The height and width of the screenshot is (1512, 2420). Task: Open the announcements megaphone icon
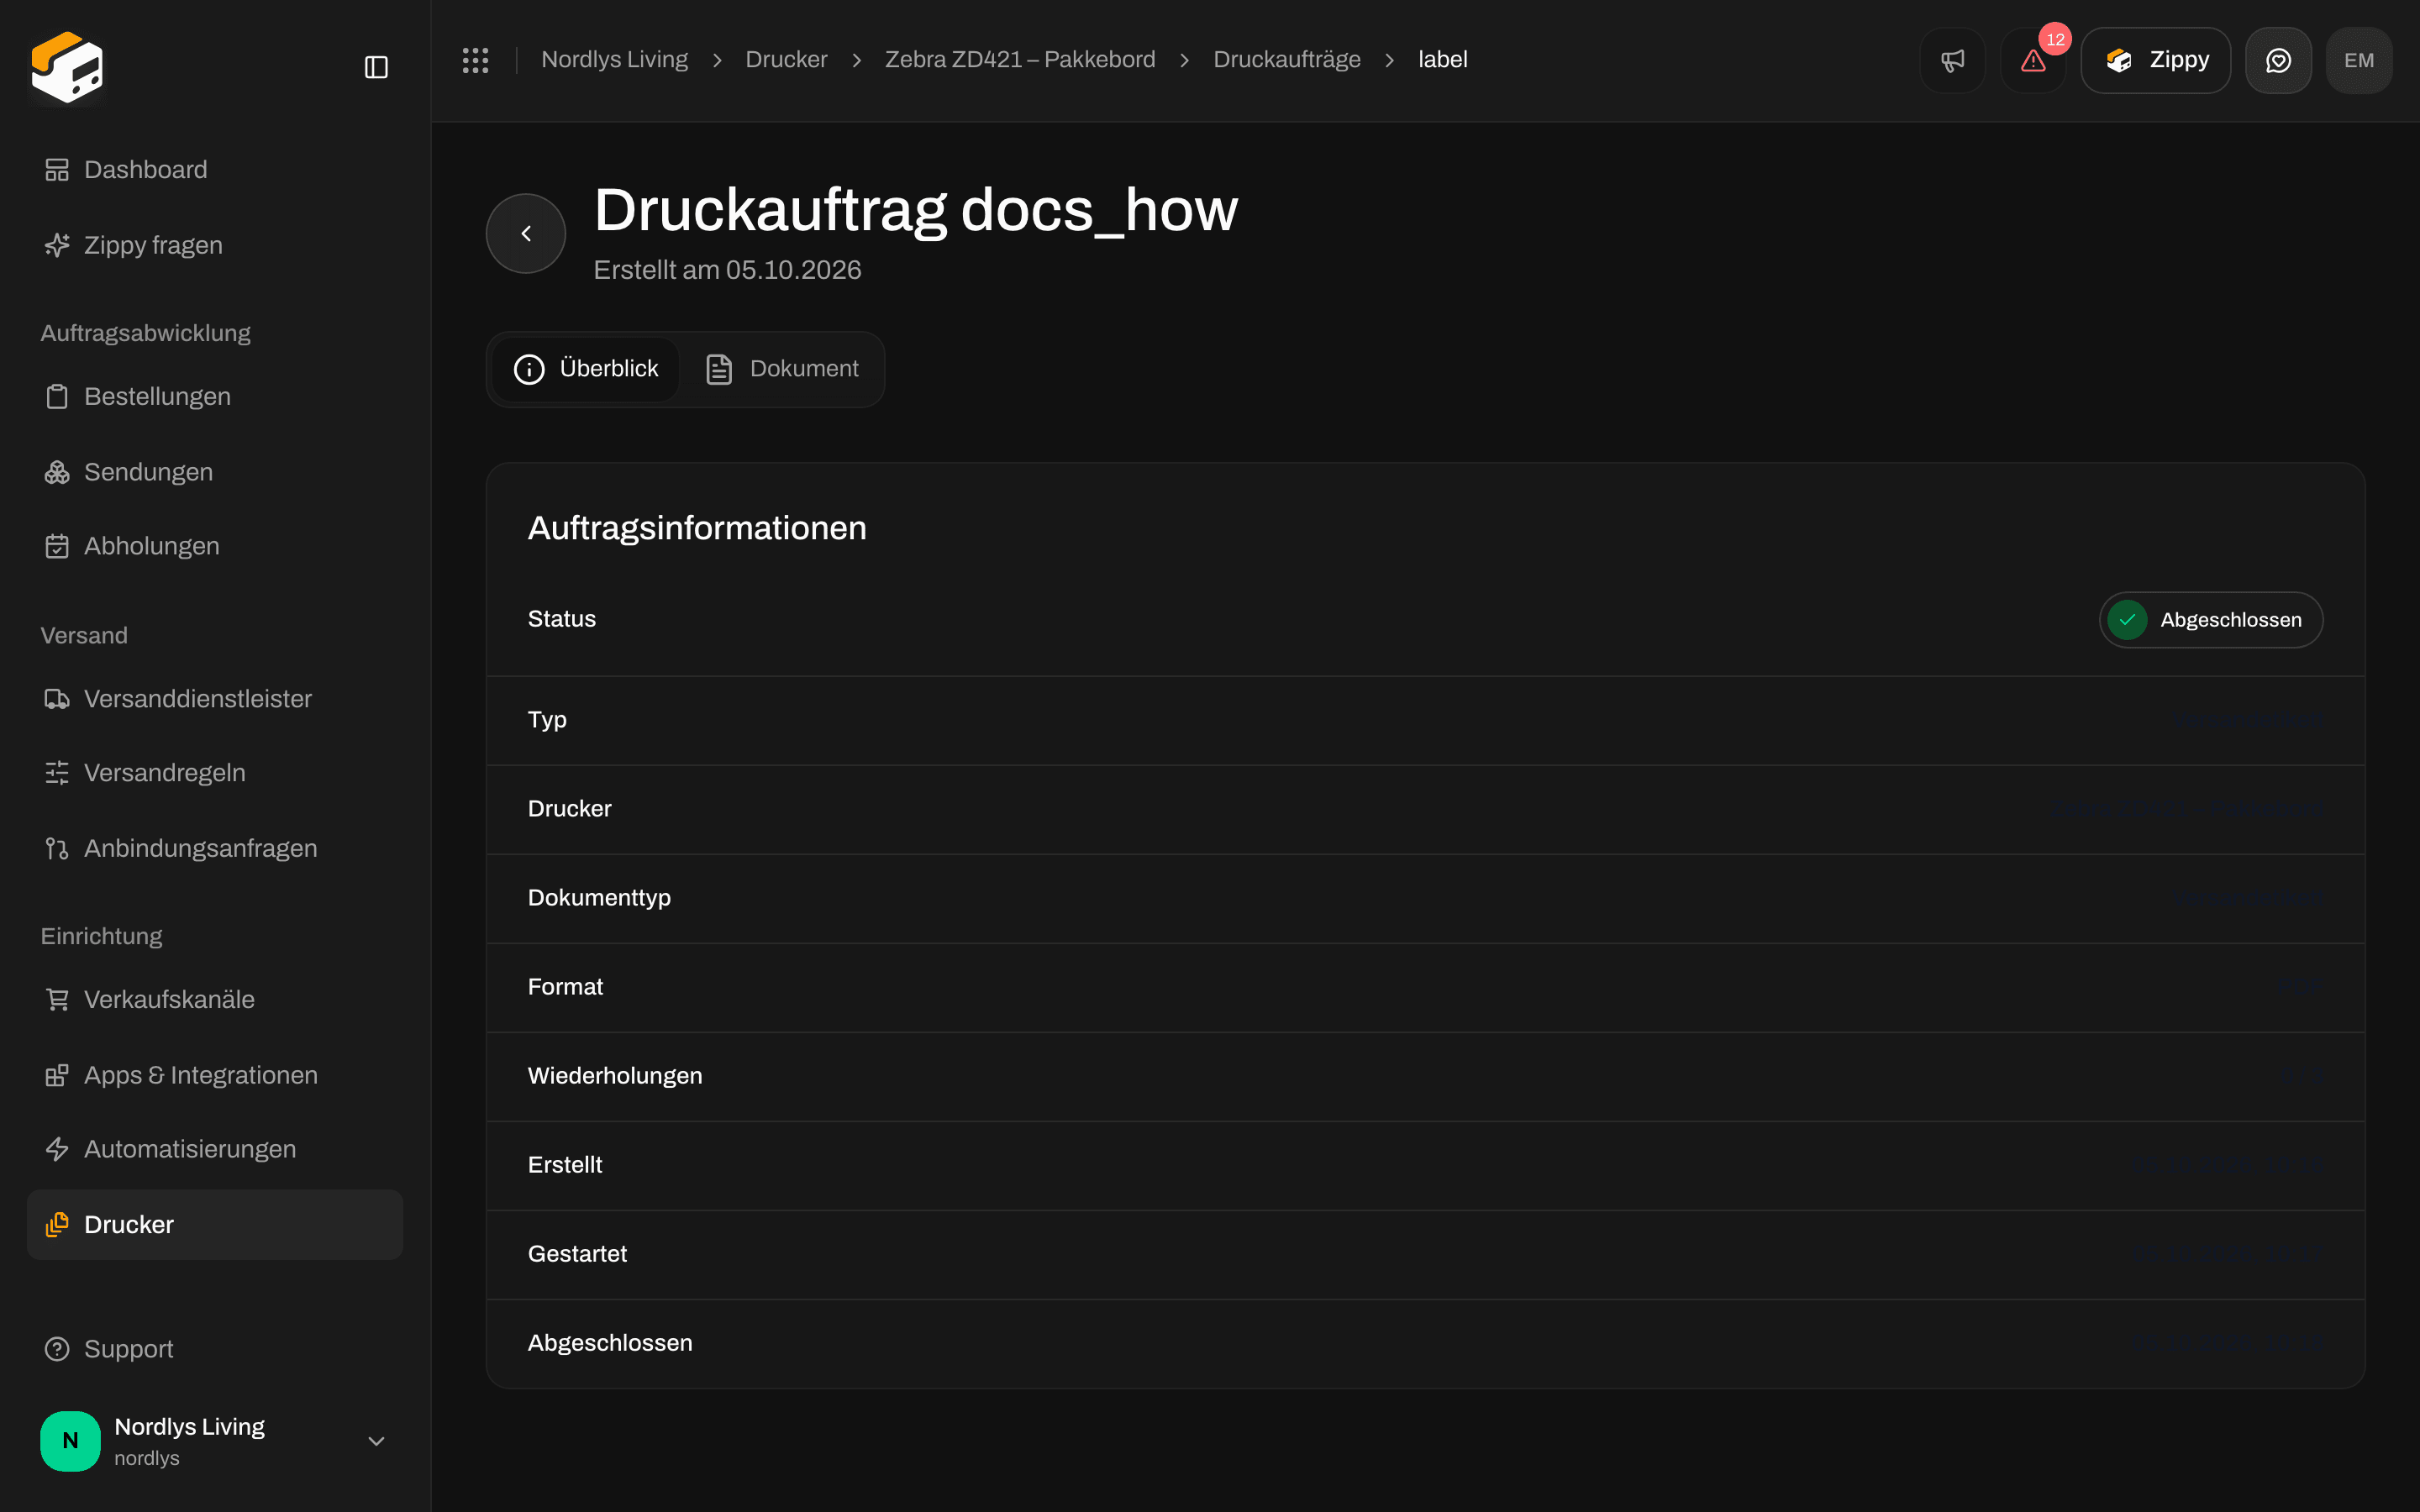(x=1952, y=60)
